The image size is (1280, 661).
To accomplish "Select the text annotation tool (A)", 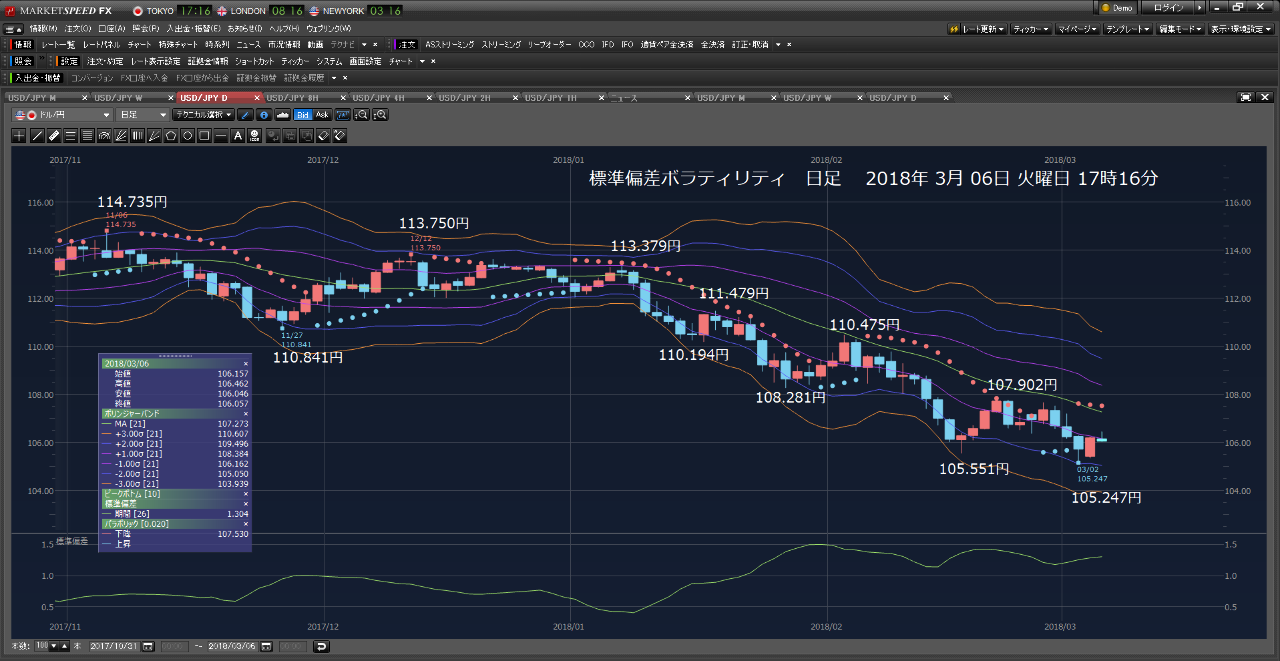I will point(238,135).
